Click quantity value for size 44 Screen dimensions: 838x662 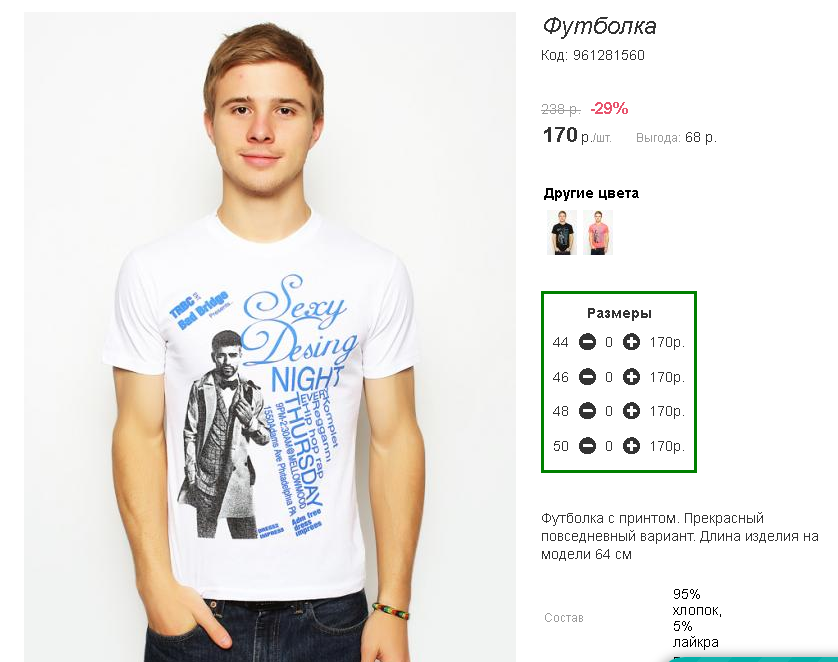609,342
